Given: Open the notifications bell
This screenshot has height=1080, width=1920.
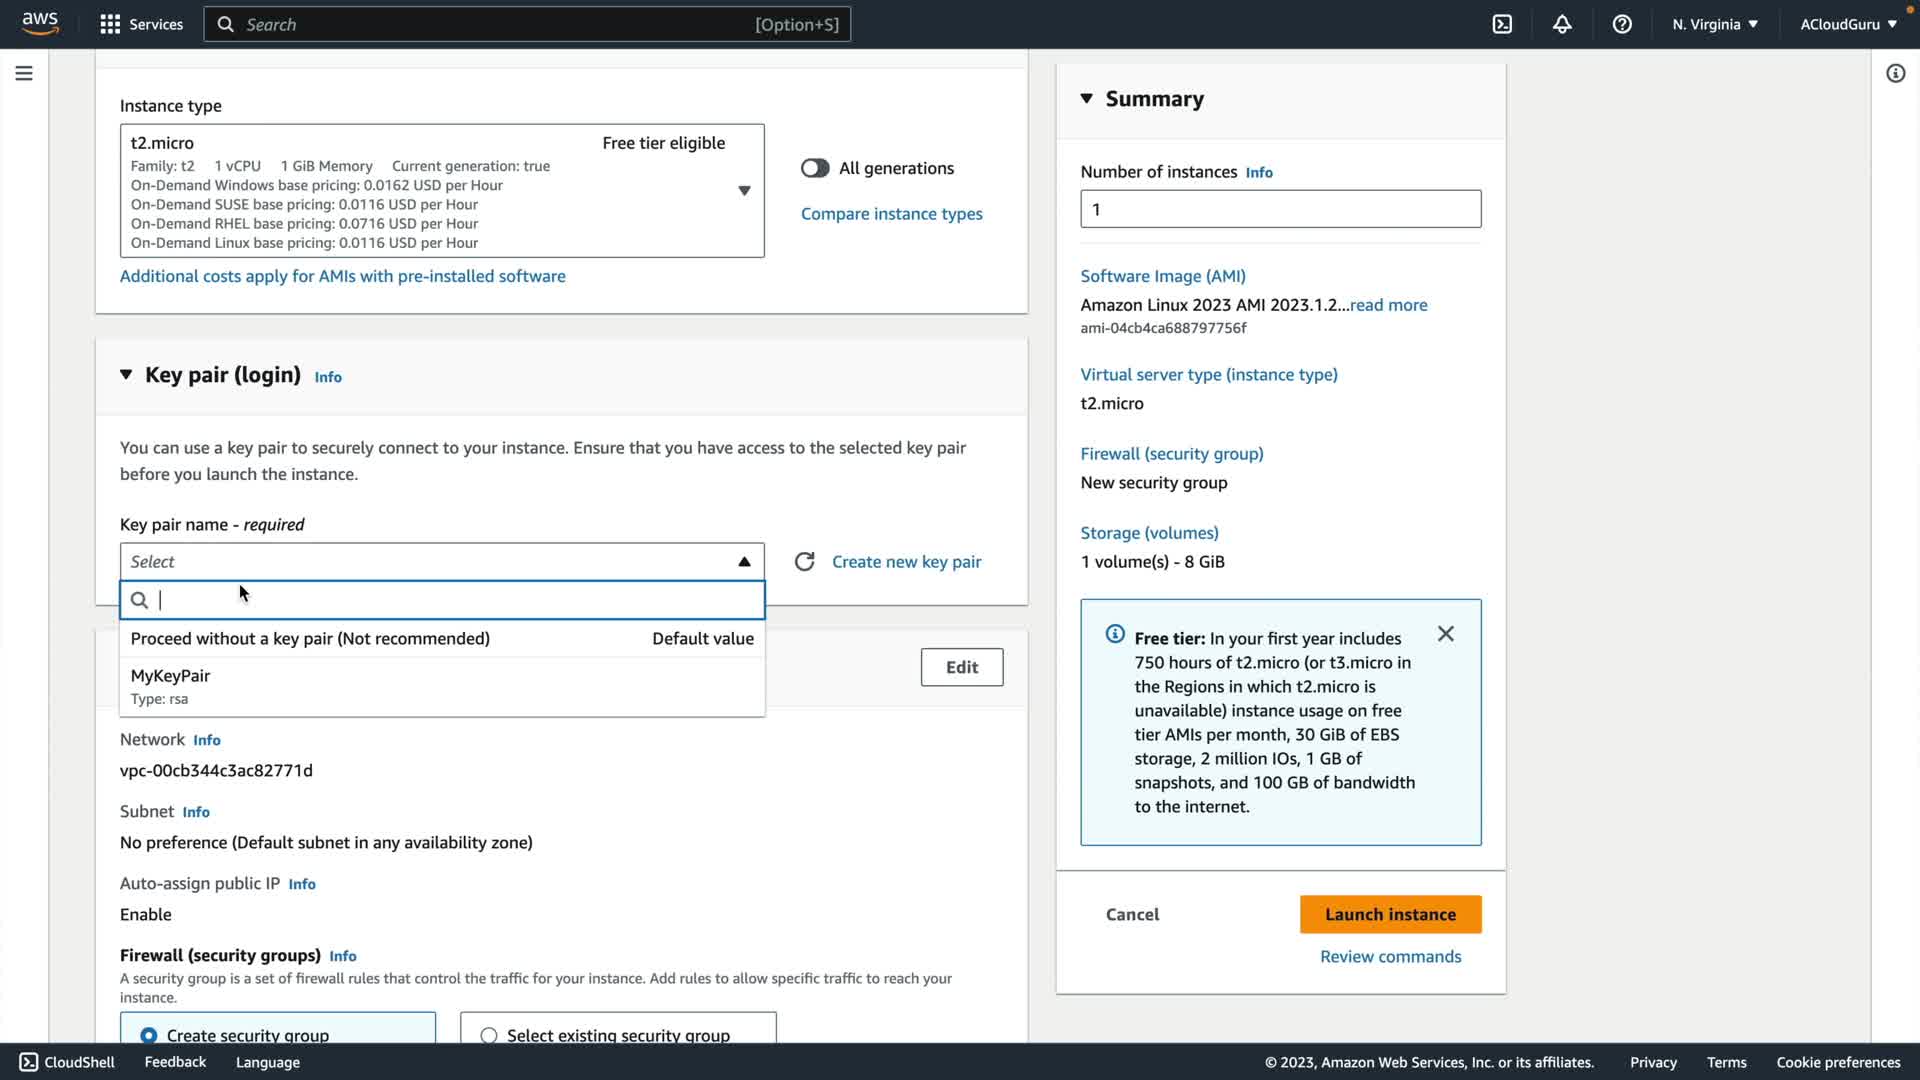Looking at the screenshot, I should pyautogui.click(x=1562, y=24).
